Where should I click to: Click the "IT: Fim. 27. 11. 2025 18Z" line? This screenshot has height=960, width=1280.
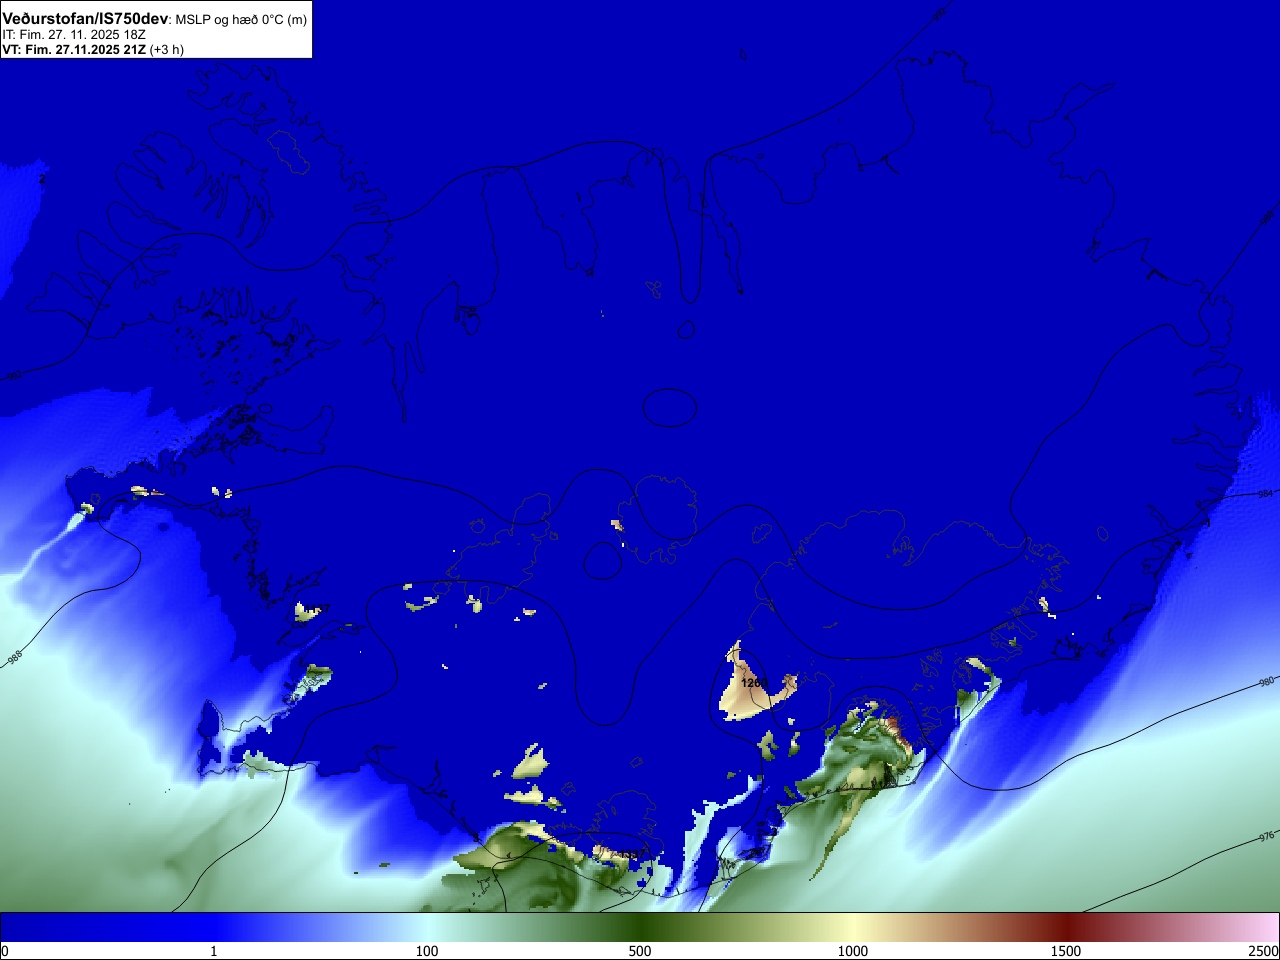tap(74, 35)
